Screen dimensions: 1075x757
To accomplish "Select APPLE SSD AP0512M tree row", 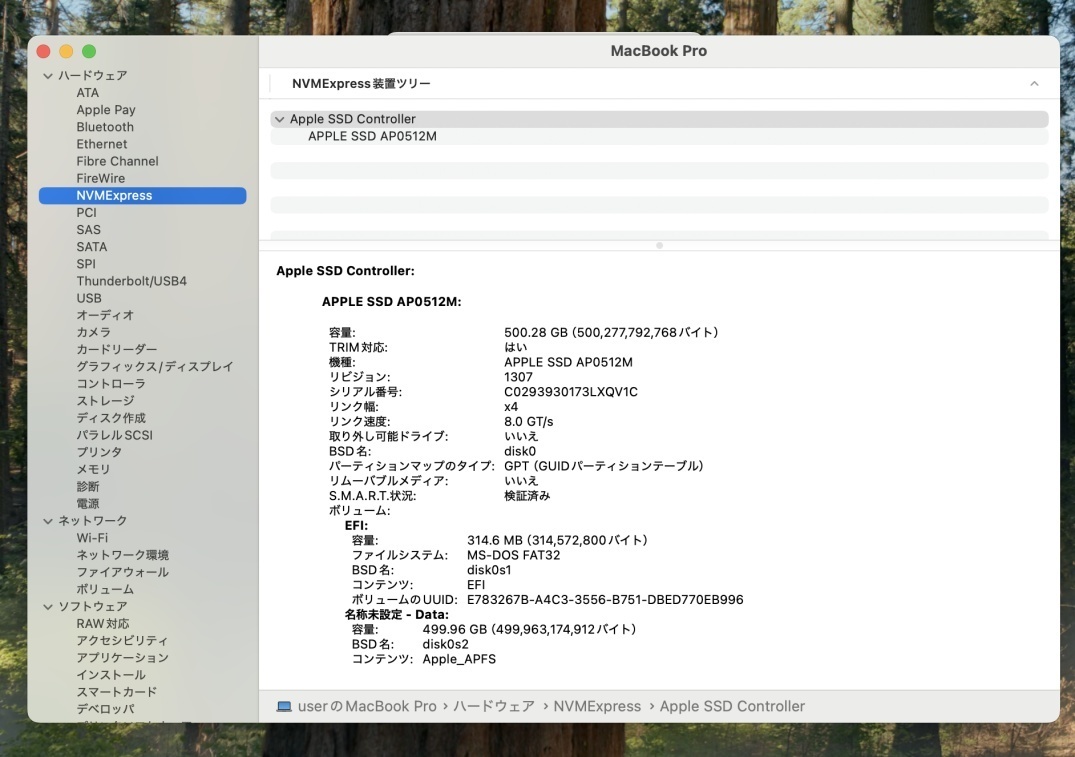I will (x=659, y=136).
